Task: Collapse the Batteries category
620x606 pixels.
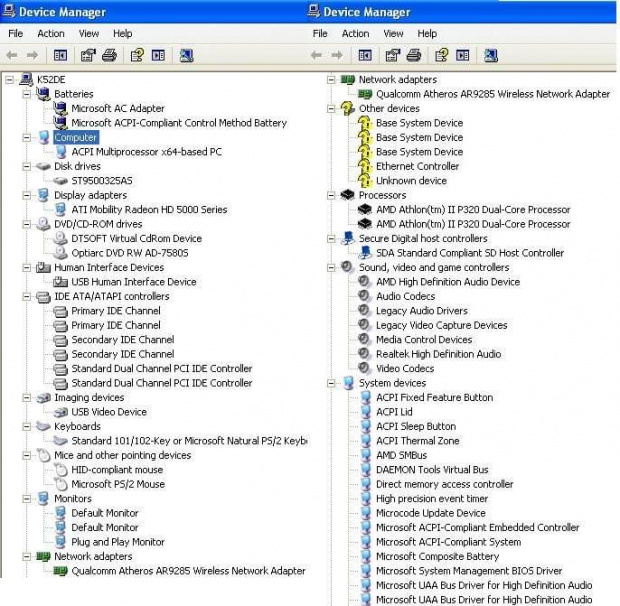Action: coord(26,94)
